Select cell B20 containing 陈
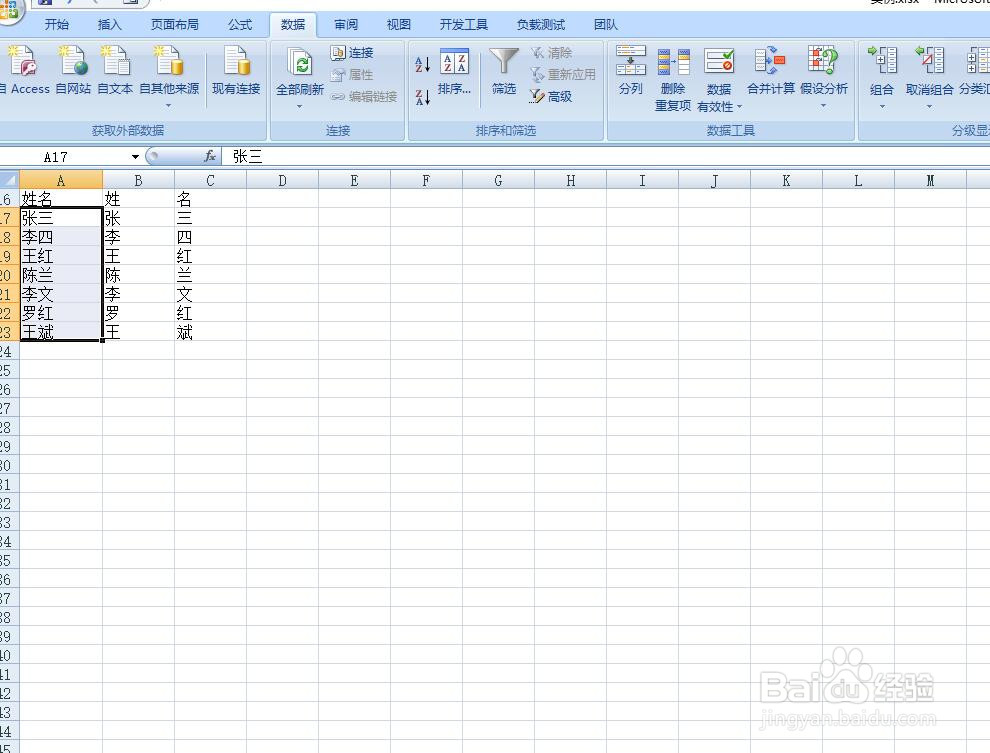Screen dimensions: 990x753 click(138, 275)
